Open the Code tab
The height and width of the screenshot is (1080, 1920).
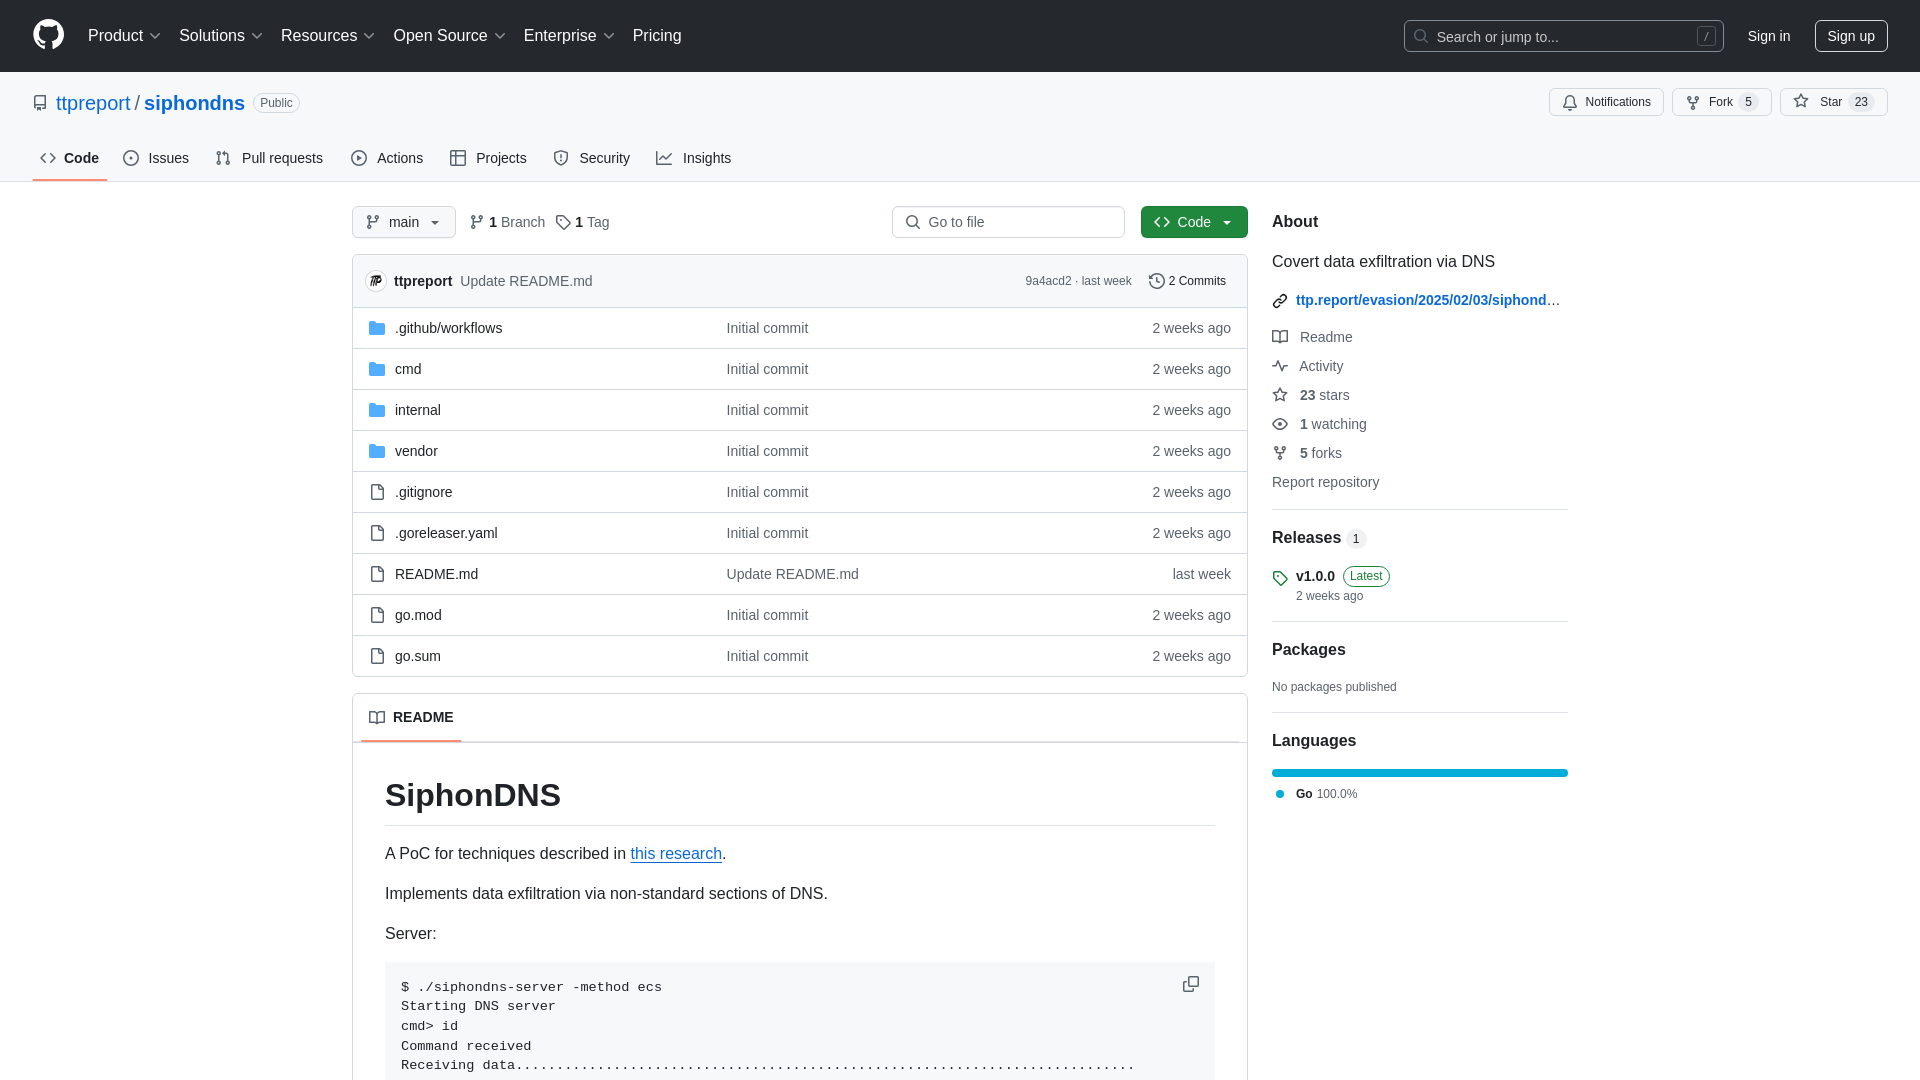coord(69,158)
